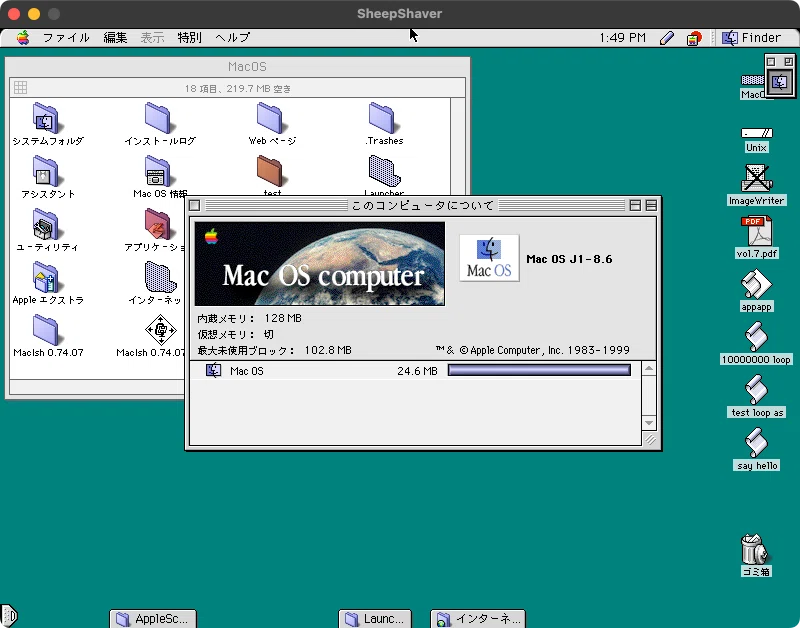Screen dimensions: 800x628
Task: Expand the AppleSc... popup folder tab
Action: coord(153,618)
